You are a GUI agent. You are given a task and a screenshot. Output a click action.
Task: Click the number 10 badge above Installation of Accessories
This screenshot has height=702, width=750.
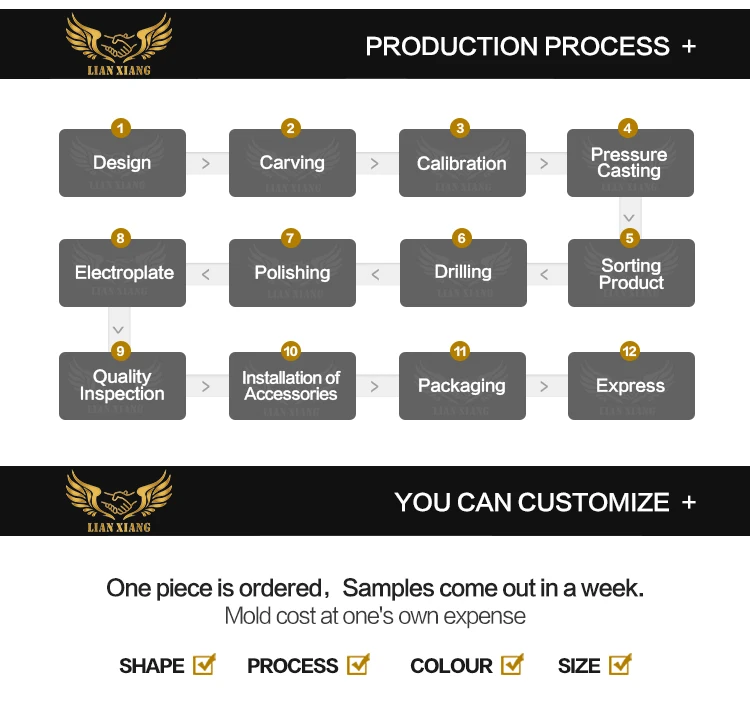[291, 351]
